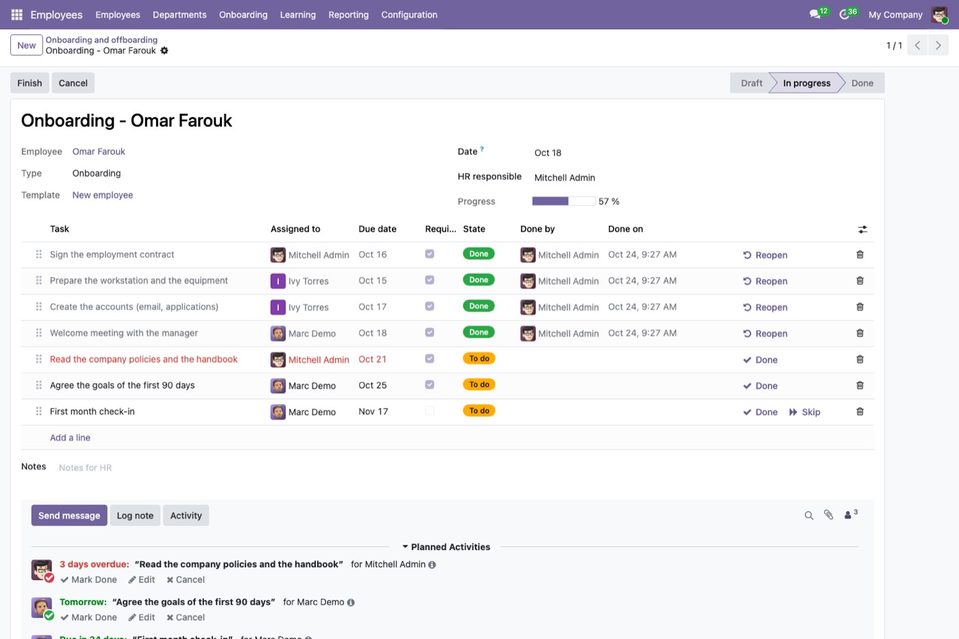Open the Reporting menu
Screen dimensions: 959x639
[x=348, y=15]
